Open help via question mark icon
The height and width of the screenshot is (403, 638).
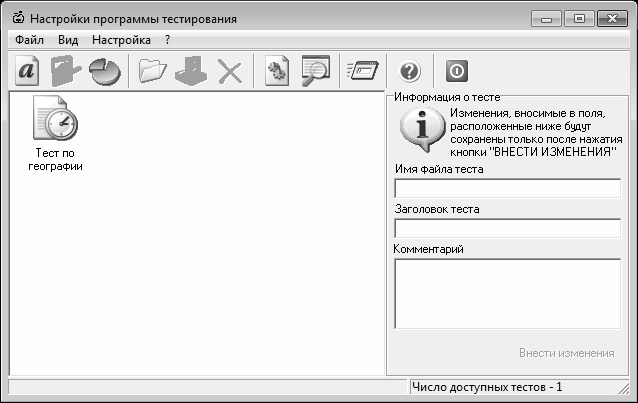(x=410, y=71)
